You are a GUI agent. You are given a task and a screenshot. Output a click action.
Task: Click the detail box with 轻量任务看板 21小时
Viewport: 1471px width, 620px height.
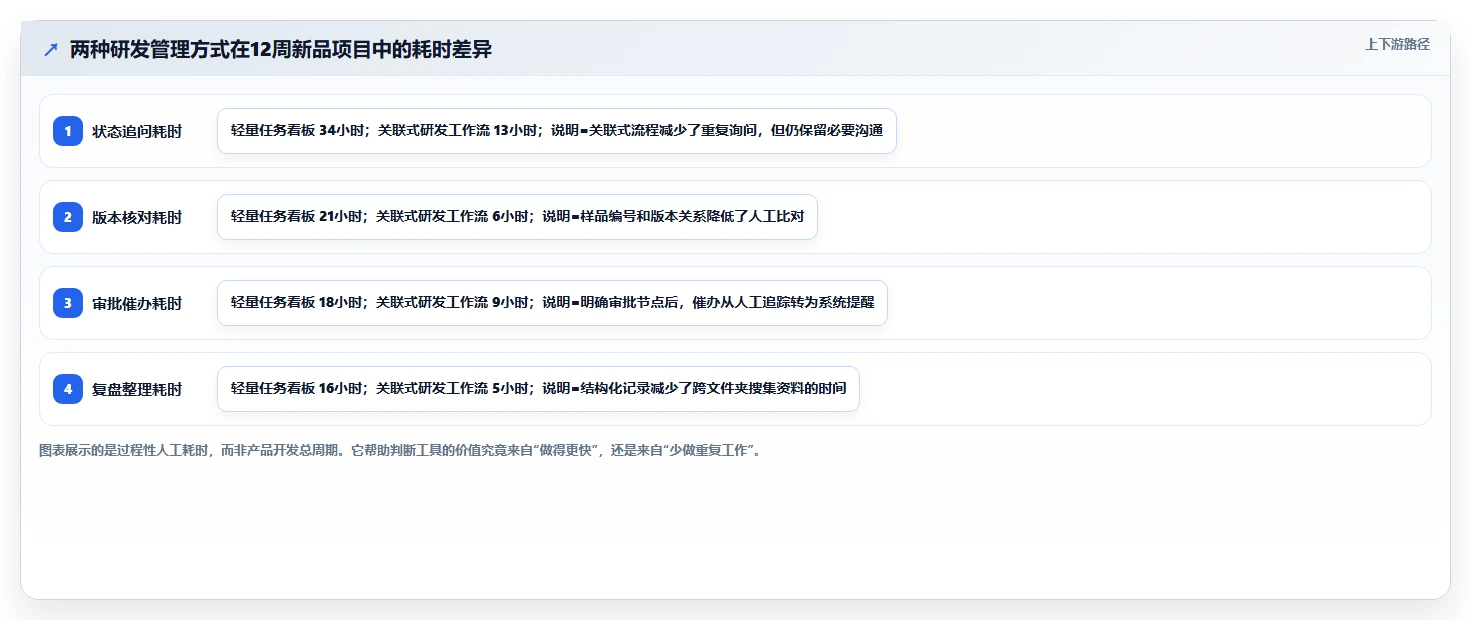tap(517, 217)
